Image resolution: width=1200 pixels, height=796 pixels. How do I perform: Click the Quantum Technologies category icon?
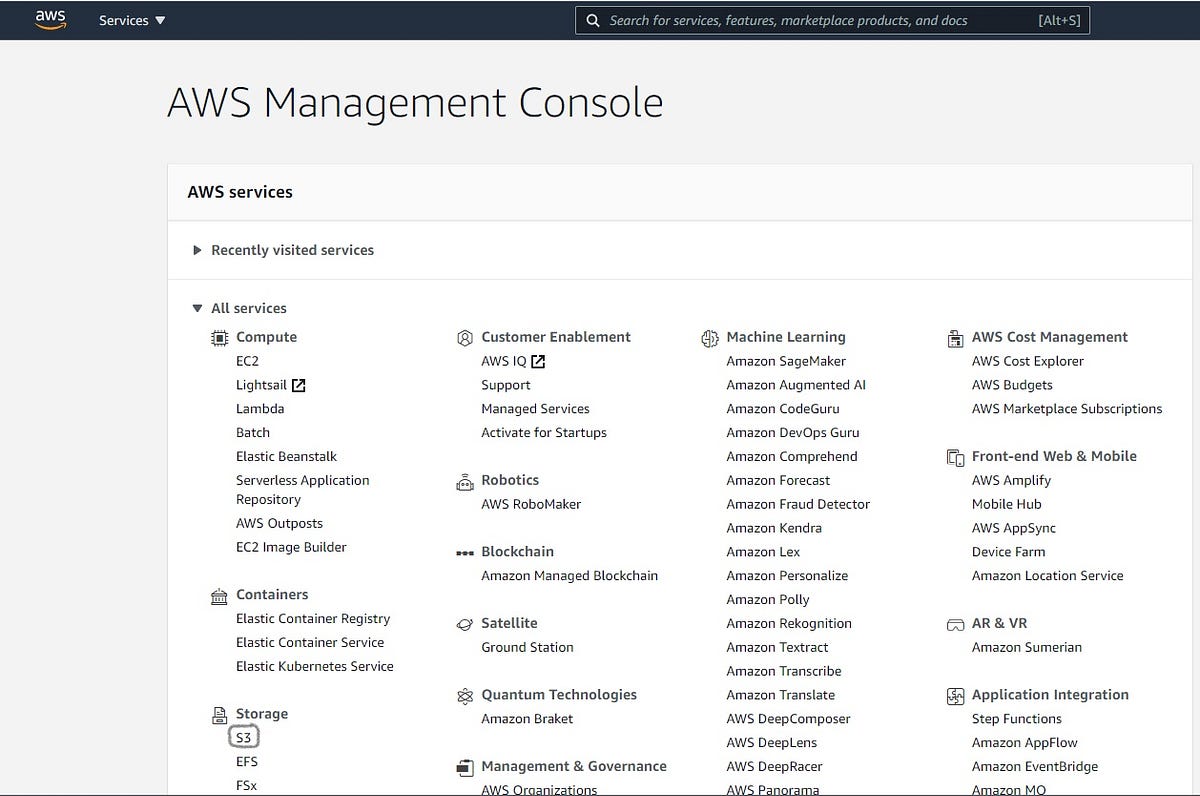click(x=464, y=695)
